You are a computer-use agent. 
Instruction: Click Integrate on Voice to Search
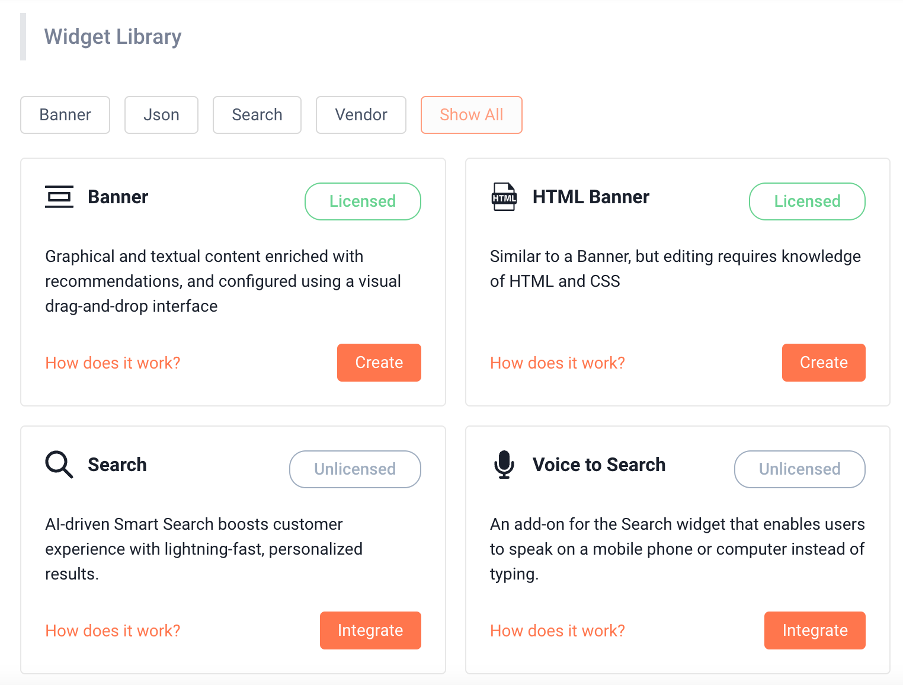[x=814, y=630]
